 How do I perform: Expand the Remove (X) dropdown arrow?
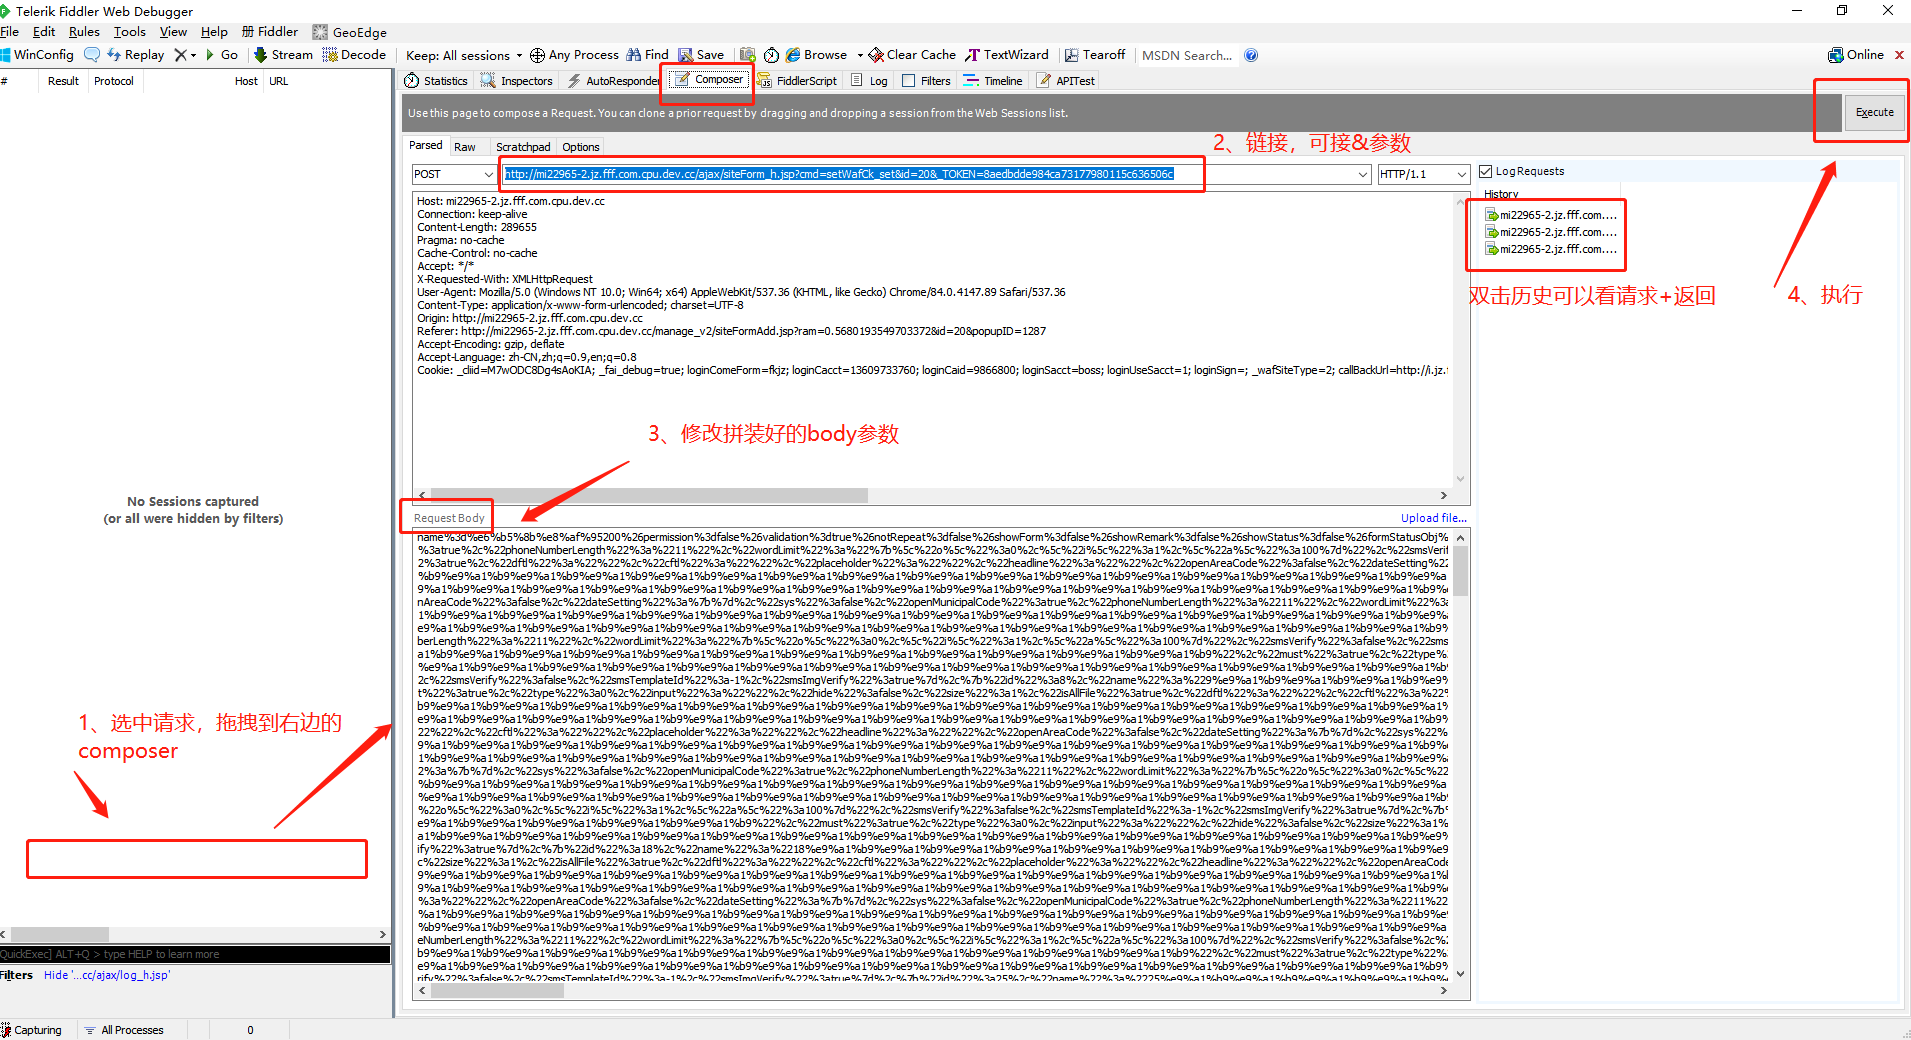click(193, 55)
